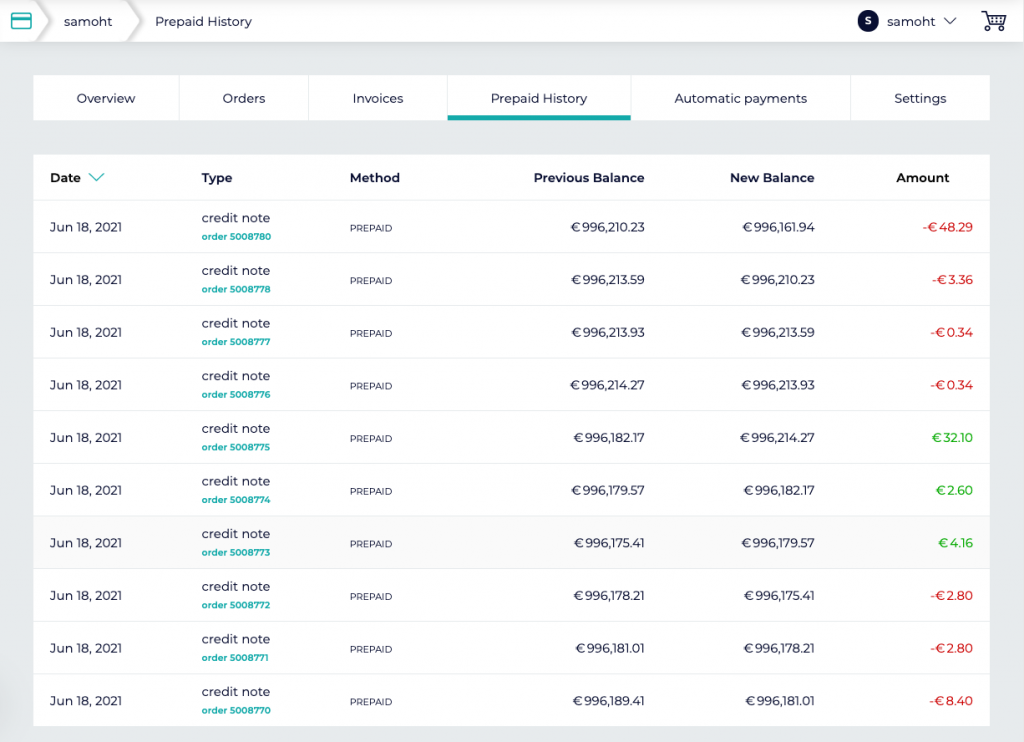Open the Orders tab
Viewport: 1024px width, 742px height.
244,98
